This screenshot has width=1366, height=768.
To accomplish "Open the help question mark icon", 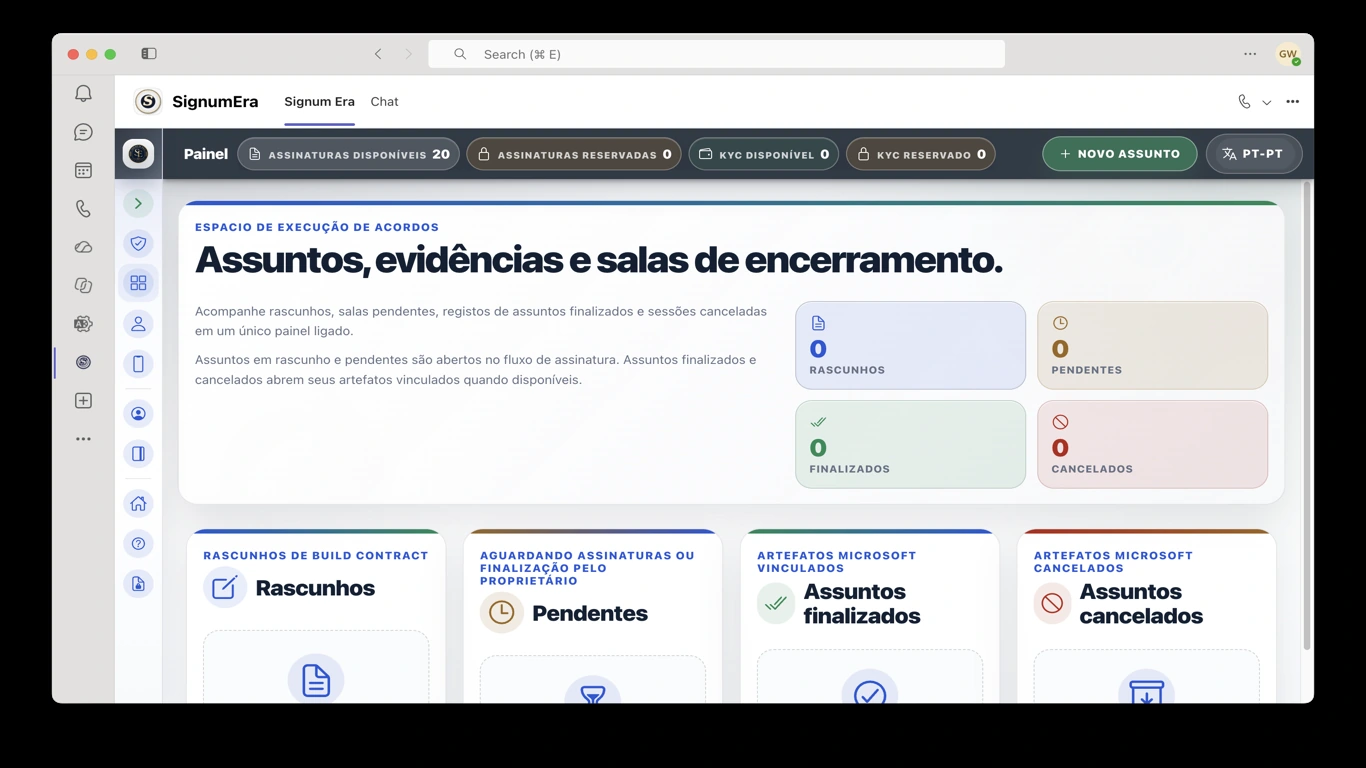I will pyautogui.click(x=138, y=544).
